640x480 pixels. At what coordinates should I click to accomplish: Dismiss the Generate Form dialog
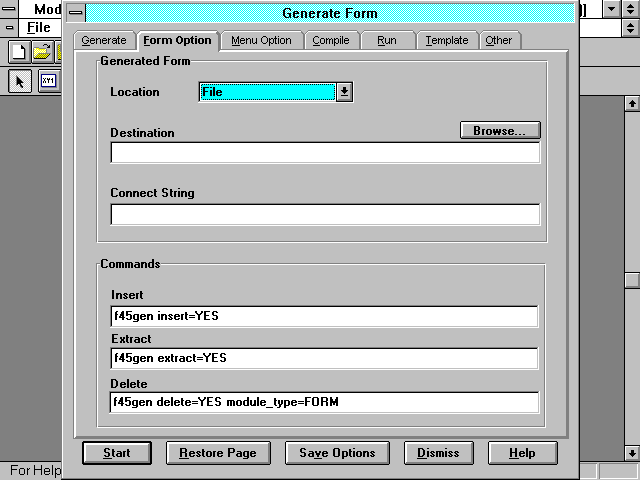pyautogui.click(x=438, y=453)
